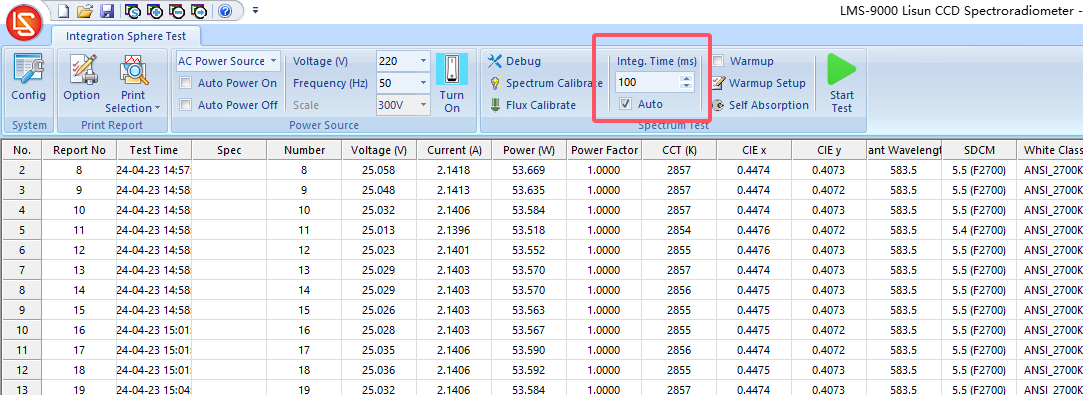Enable Auto Power Off checkbox
Image resolution: width=1083 pixels, height=395 pixels.
(185, 105)
